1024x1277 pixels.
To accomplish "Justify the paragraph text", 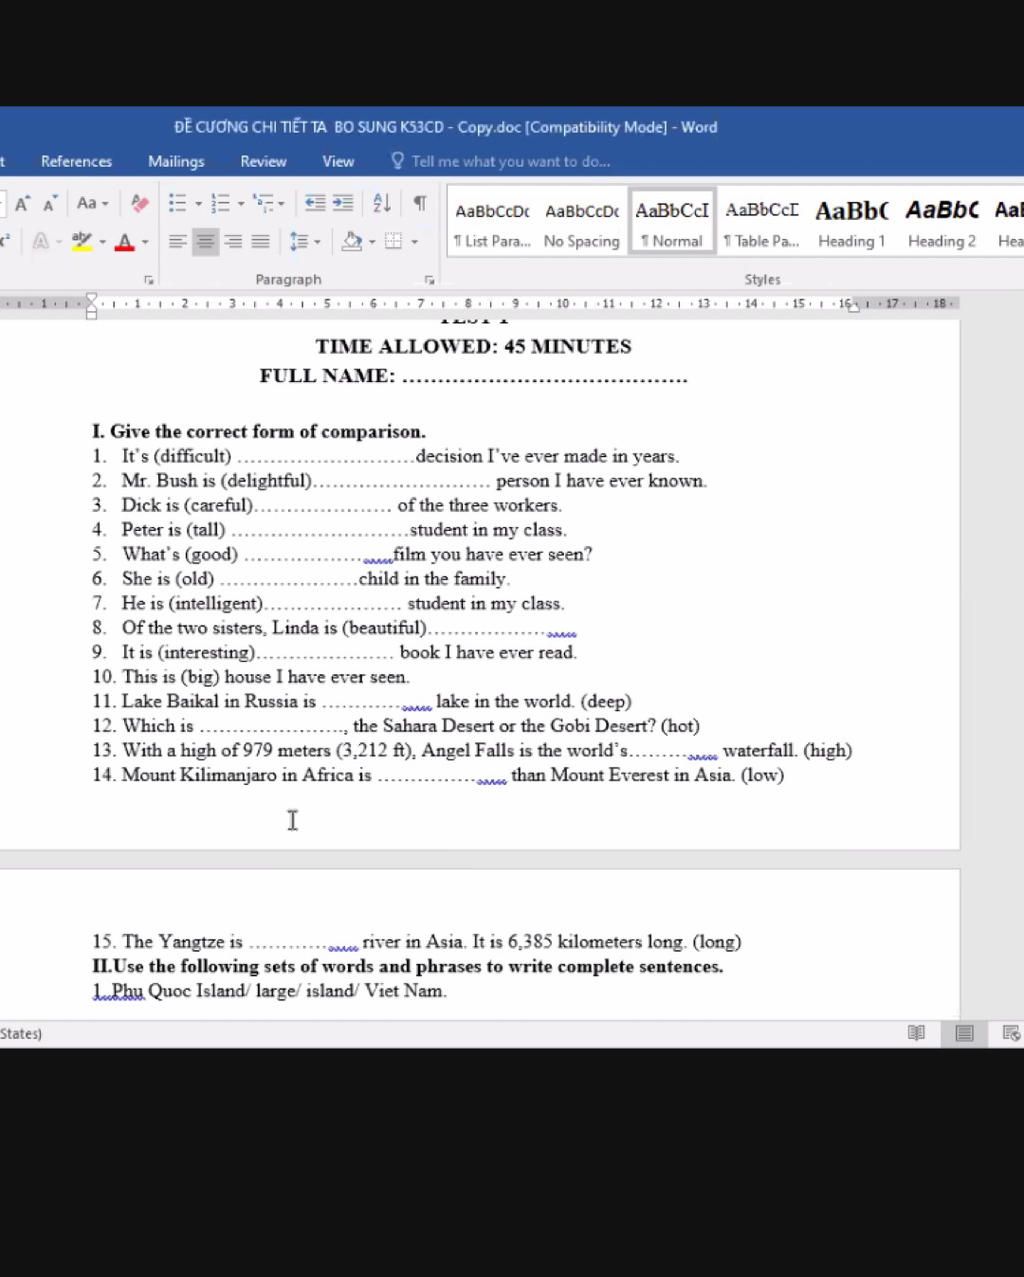I will click(x=260, y=241).
